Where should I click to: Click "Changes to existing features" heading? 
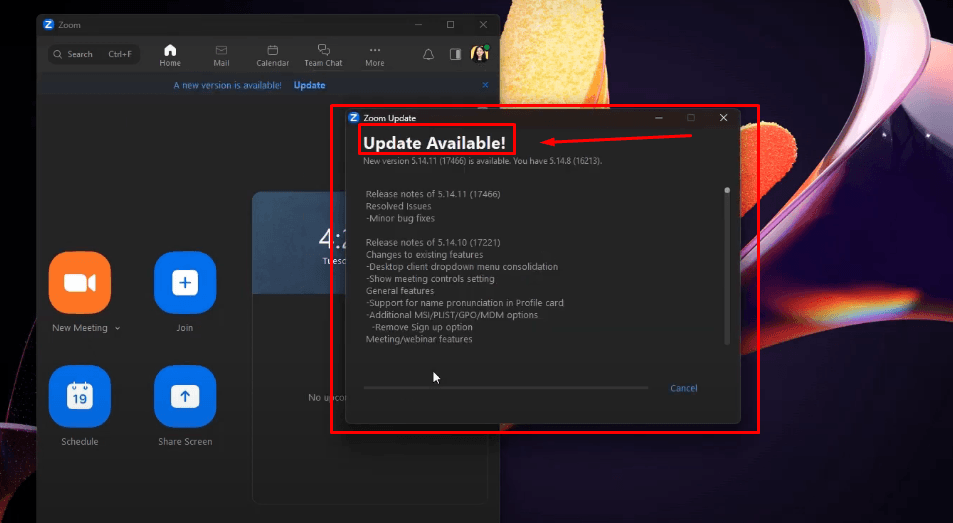click(424, 255)
